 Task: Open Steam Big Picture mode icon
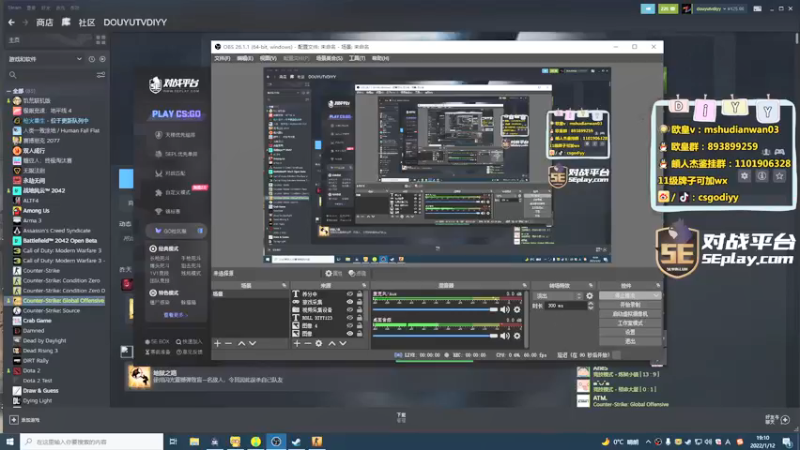coord(758,9)
